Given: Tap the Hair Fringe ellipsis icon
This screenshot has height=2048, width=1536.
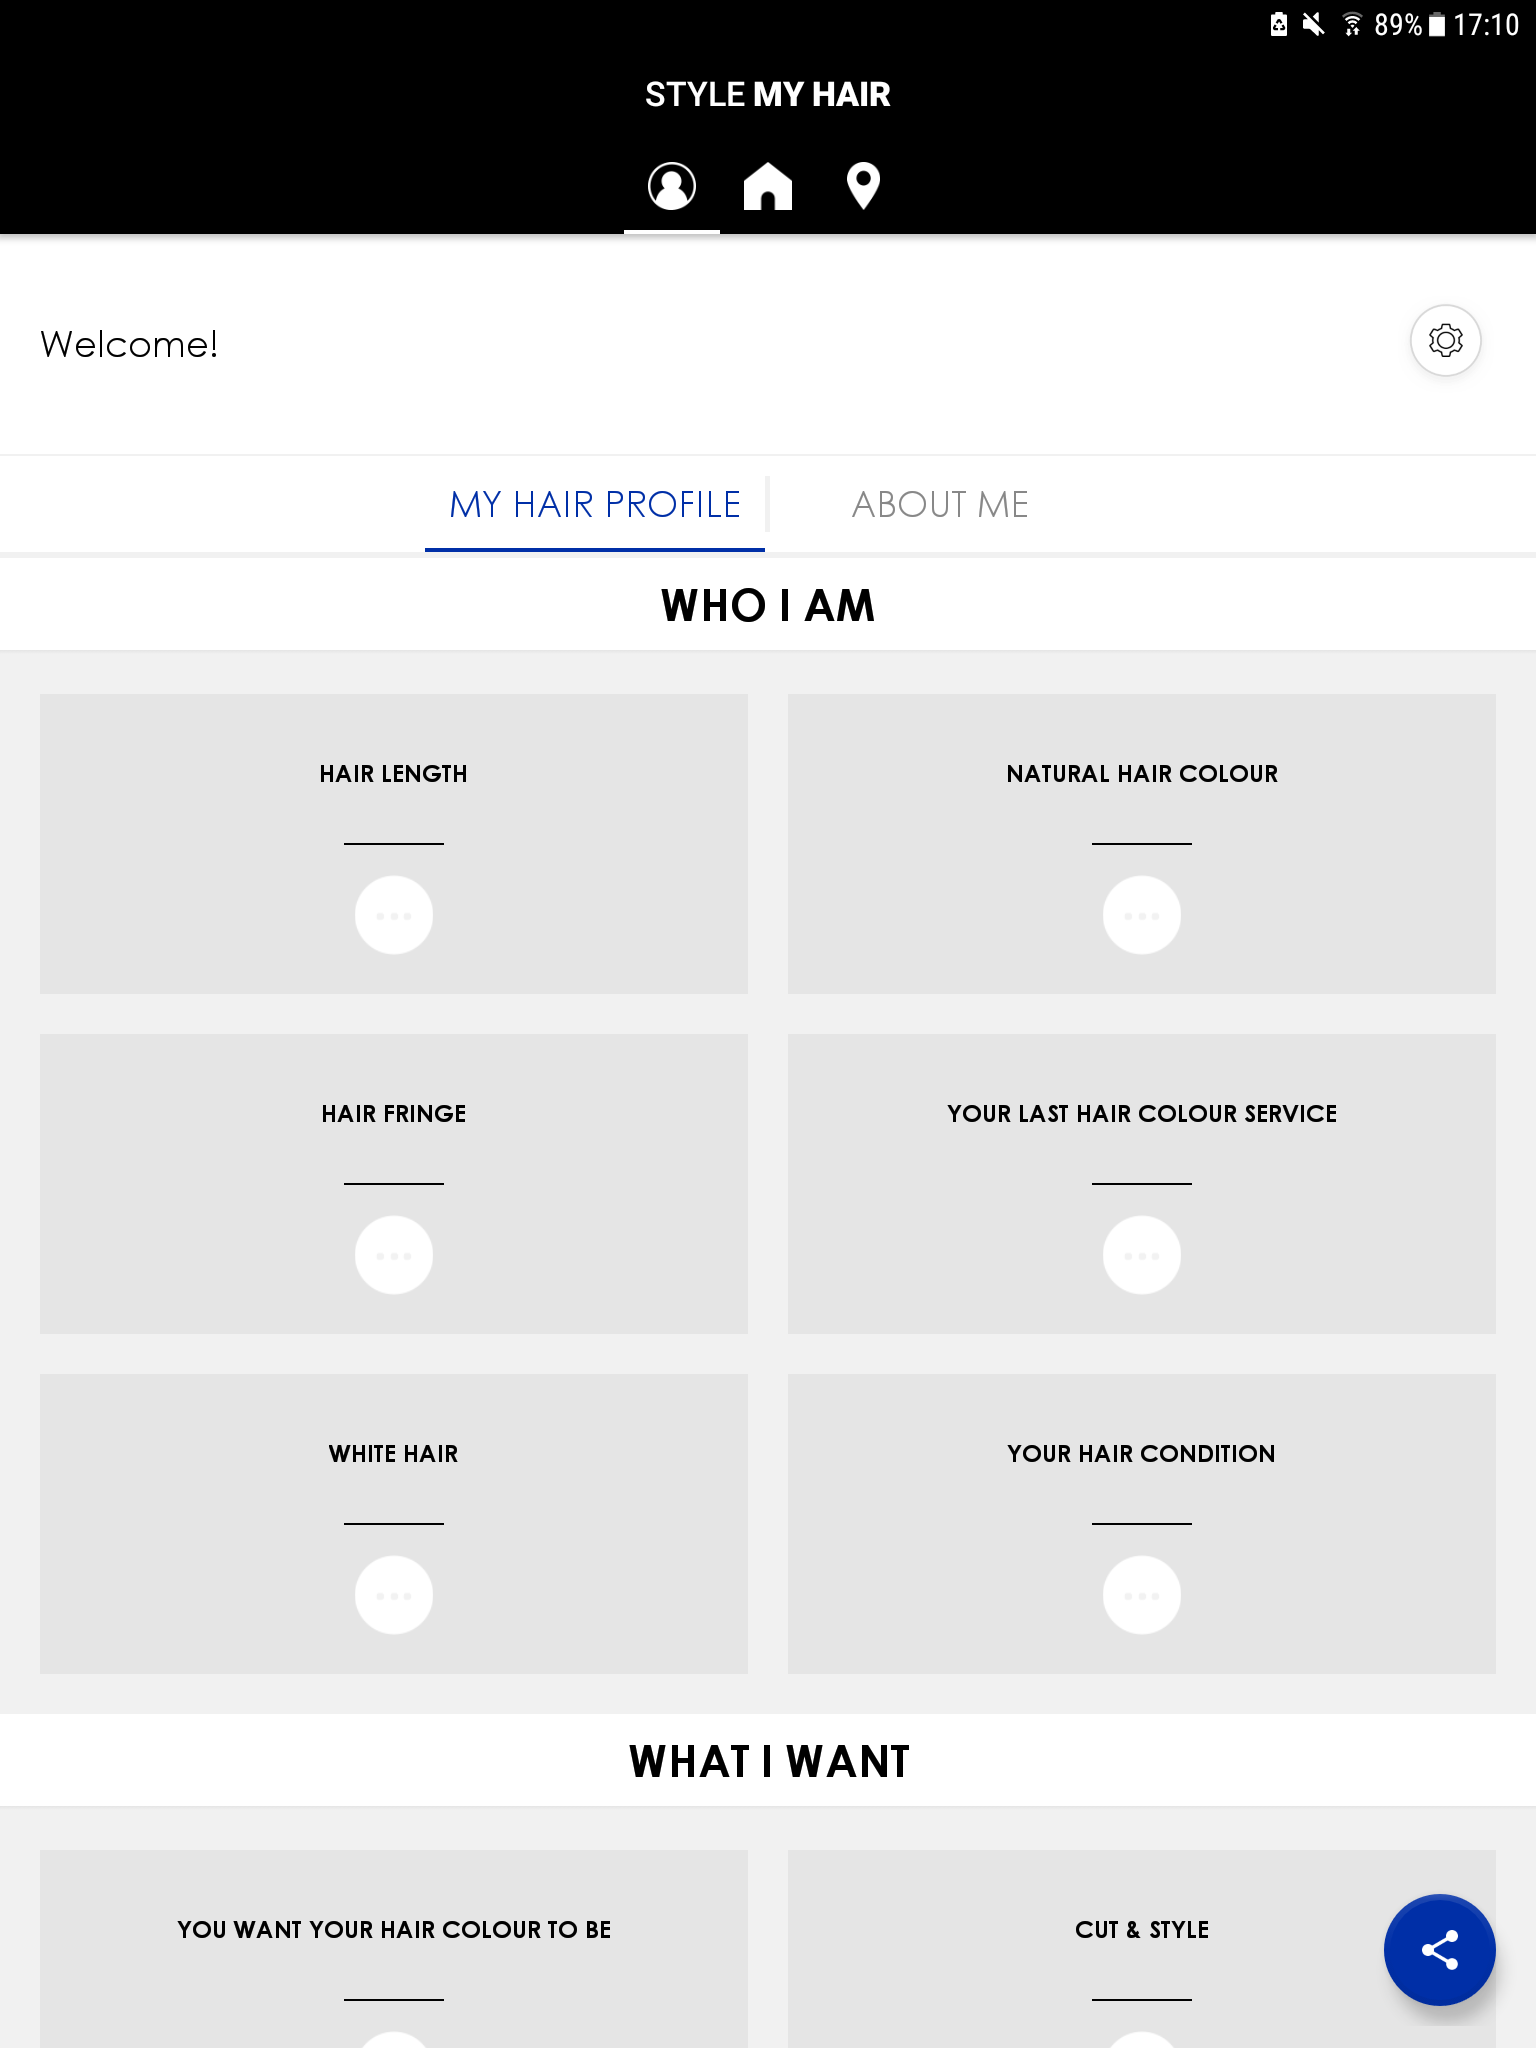Looking at the screenshot, I should [394, 1255].
